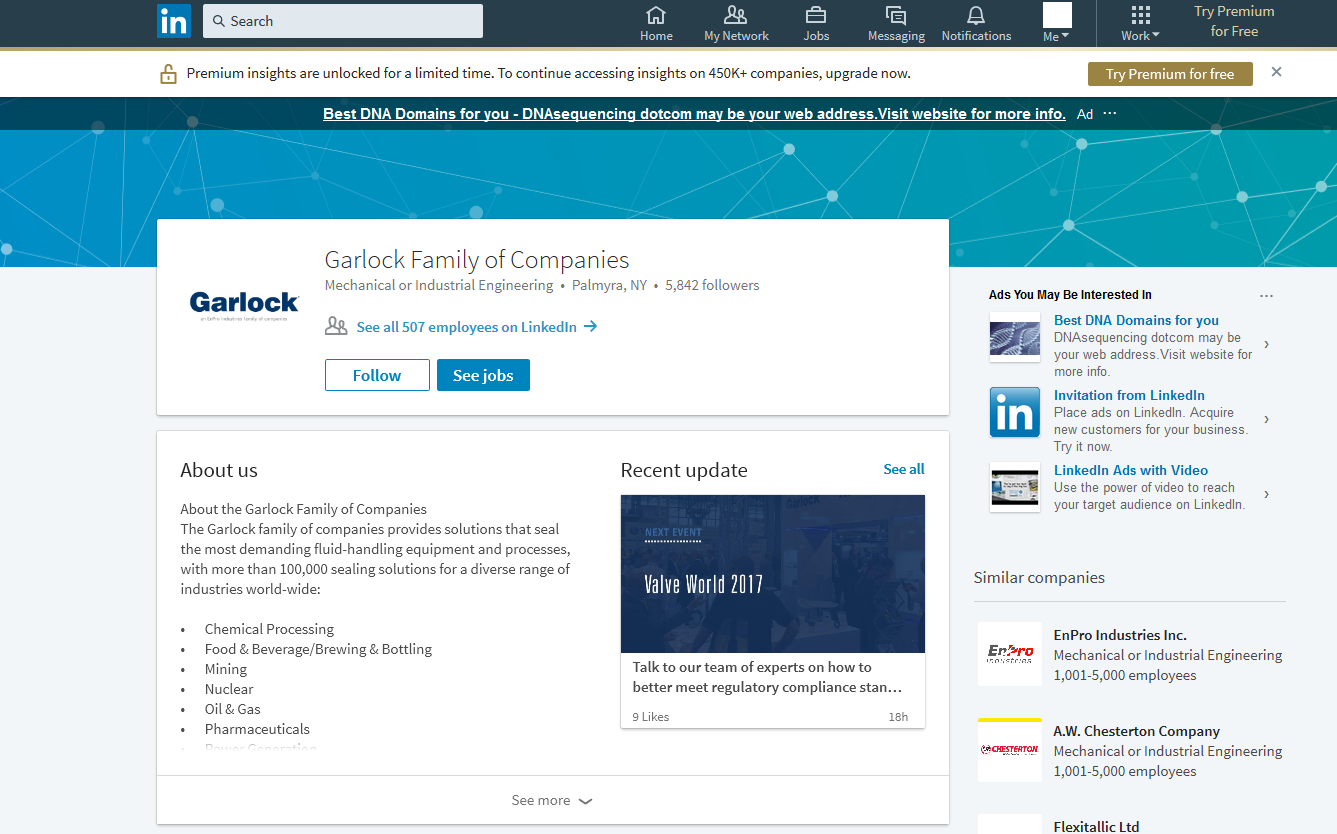Click the LinkedIn logo icon

[173, 21]
